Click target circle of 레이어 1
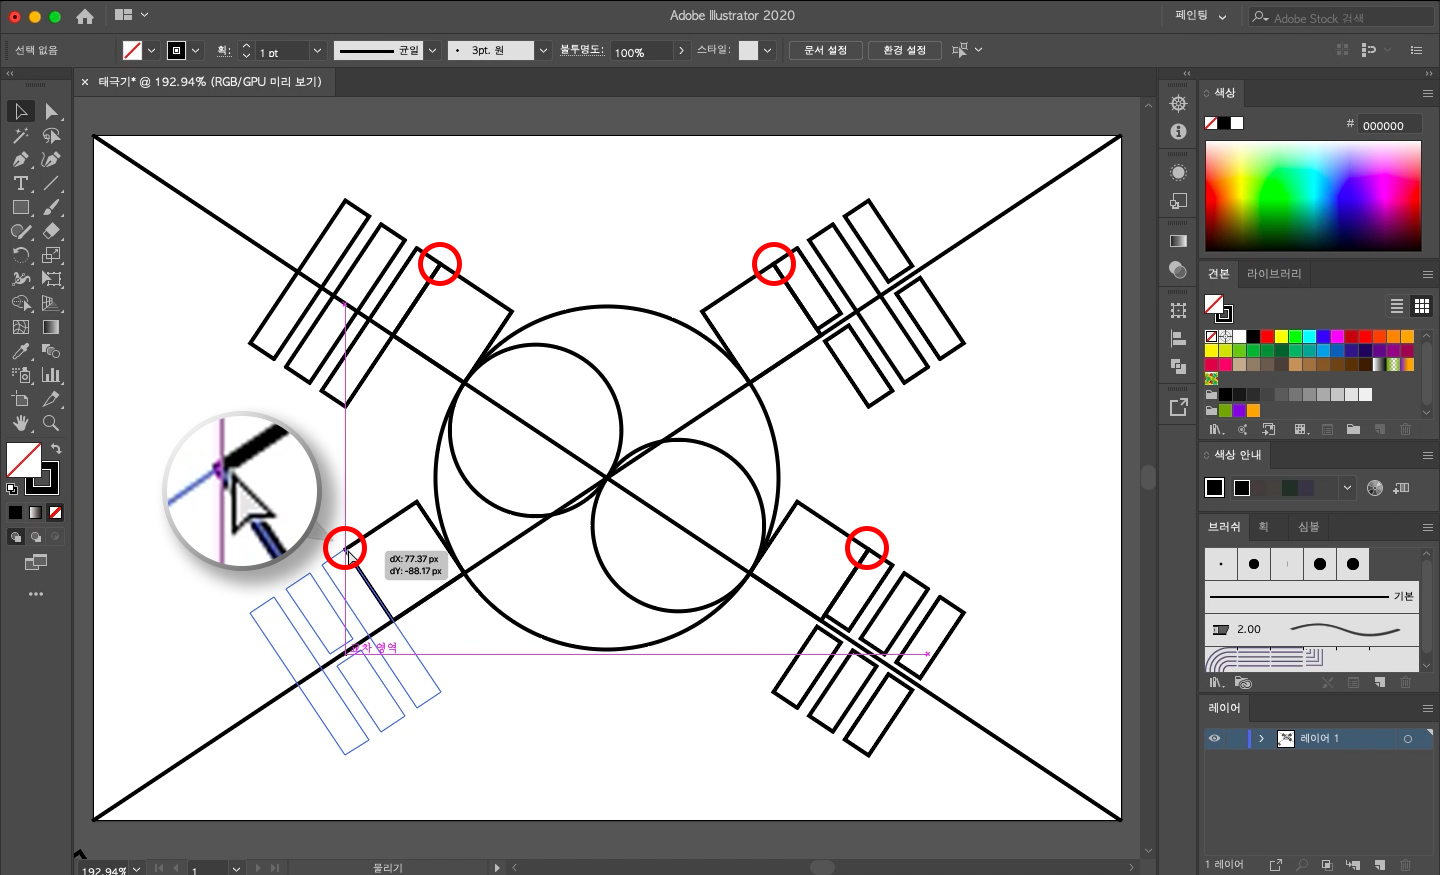This screenshot has width=1440, height=875. tap(1408, 739)
